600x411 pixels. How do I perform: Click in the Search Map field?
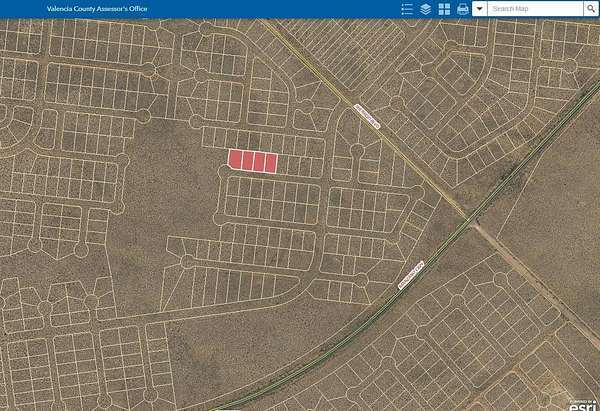point(534,9)
